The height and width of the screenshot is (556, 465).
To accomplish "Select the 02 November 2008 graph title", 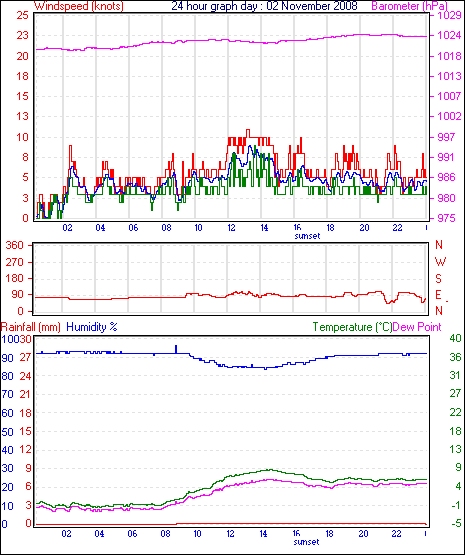I will point(265,6).
